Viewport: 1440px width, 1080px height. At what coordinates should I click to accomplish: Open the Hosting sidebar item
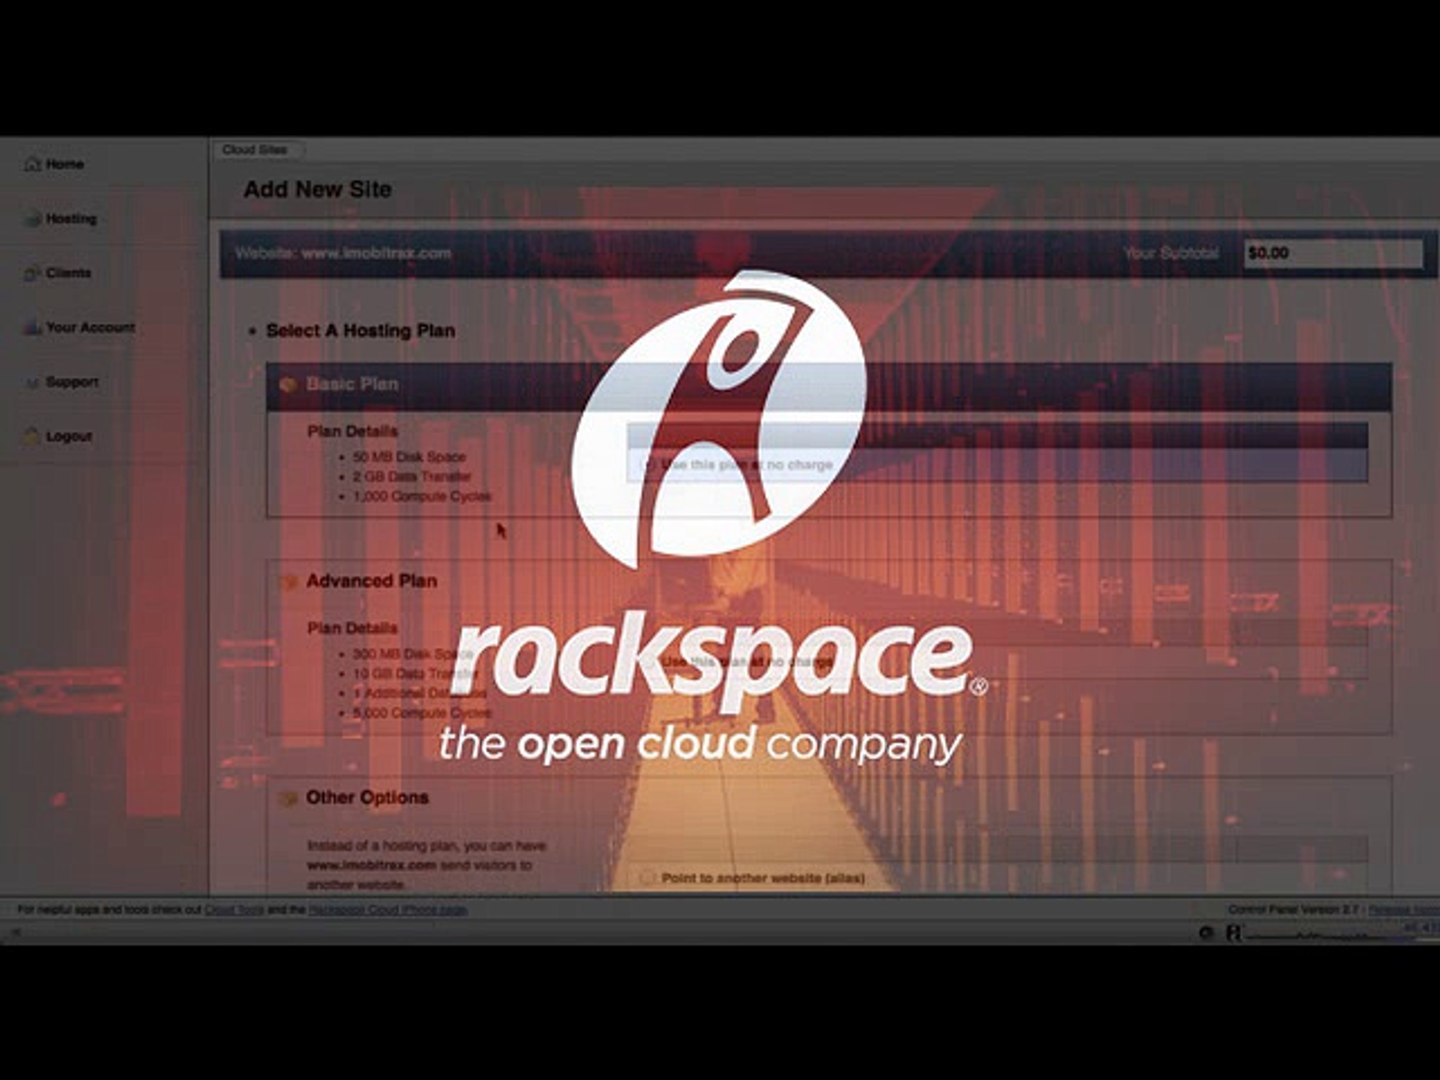pos(71,218)
